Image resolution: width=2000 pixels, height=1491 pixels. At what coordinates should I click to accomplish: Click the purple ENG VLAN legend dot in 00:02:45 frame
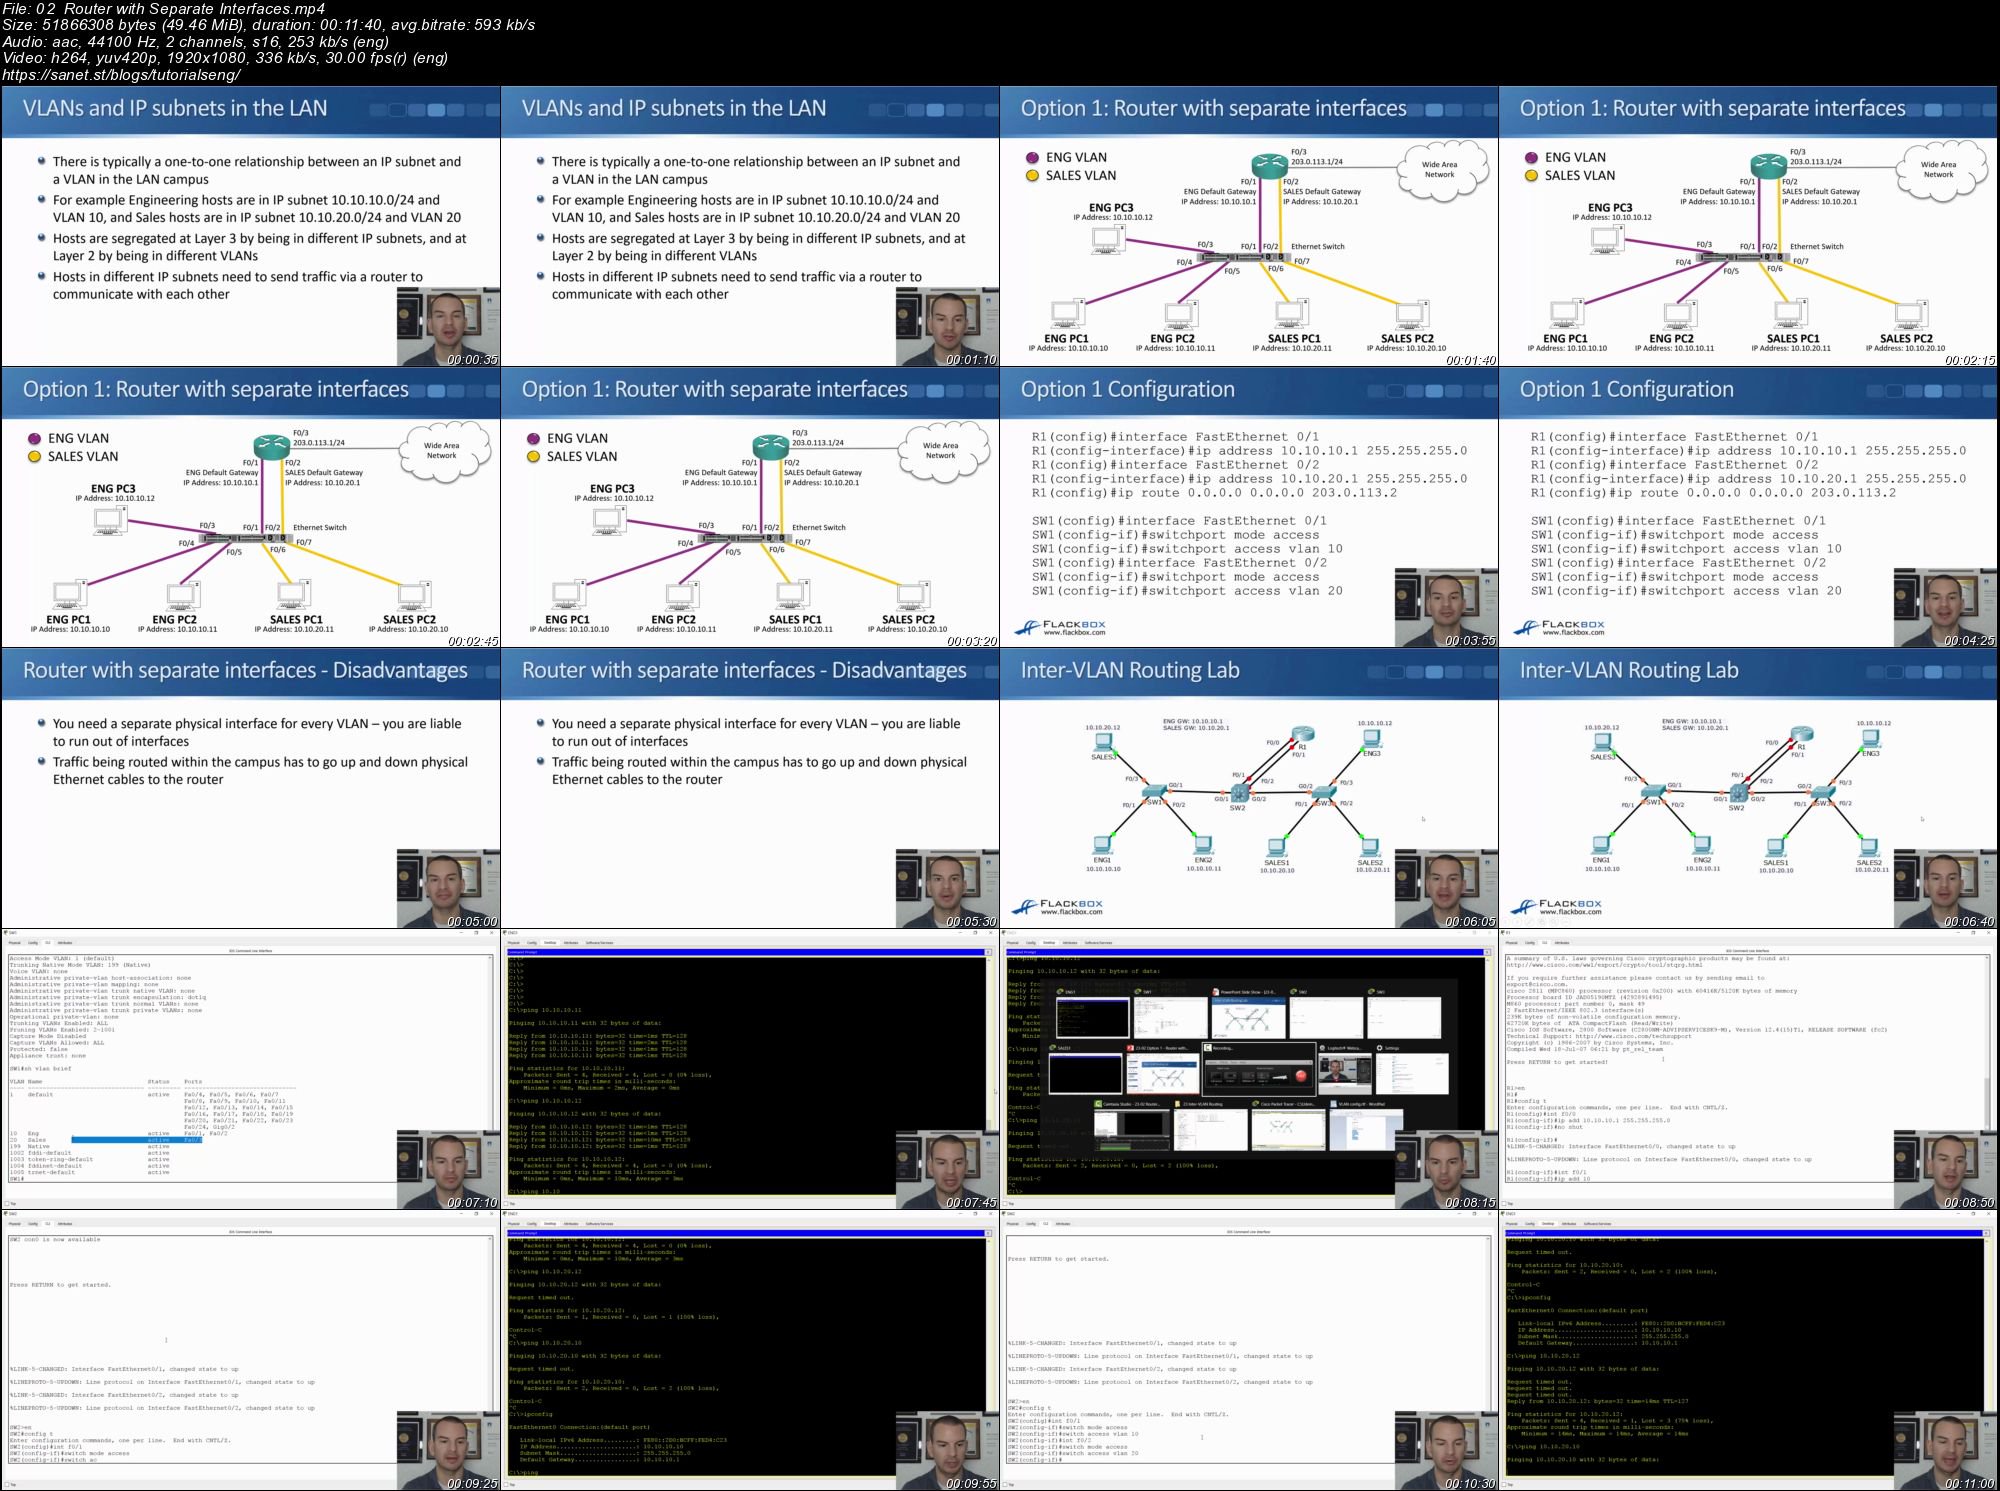[x=35, y=438]
